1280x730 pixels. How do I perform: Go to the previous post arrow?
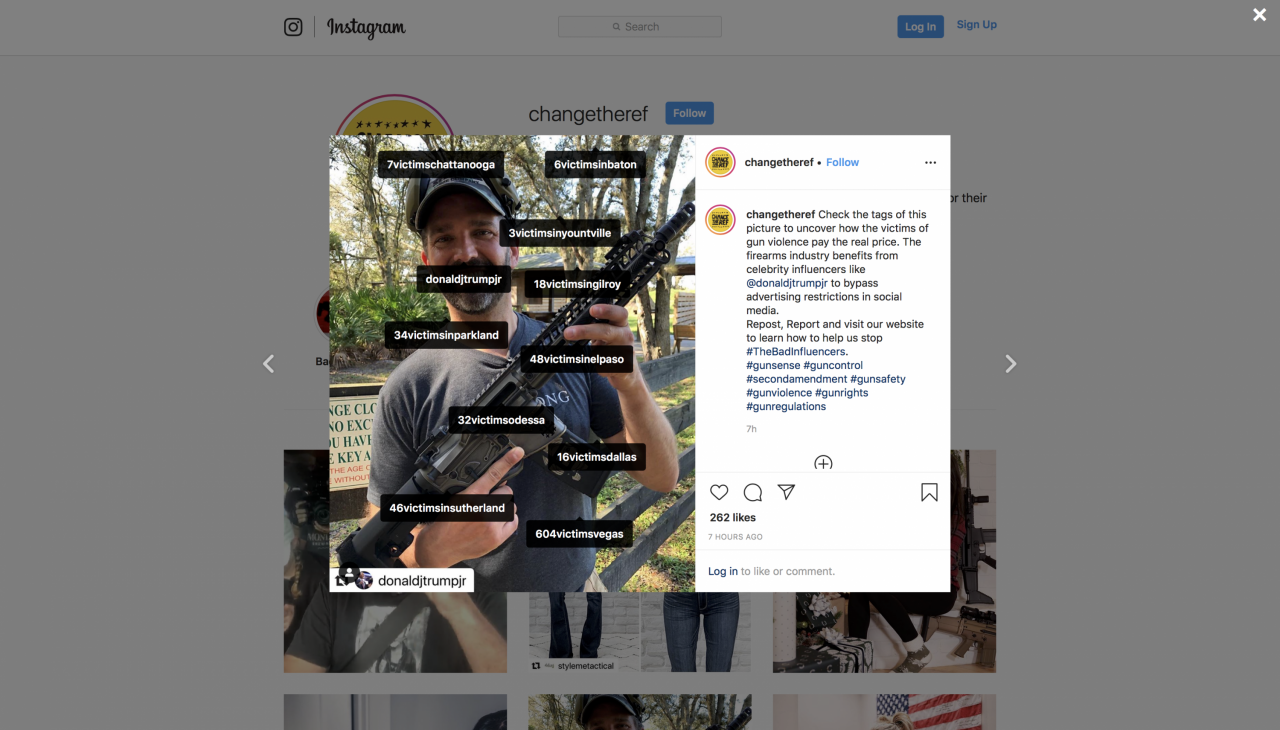[x=268, y=364]
